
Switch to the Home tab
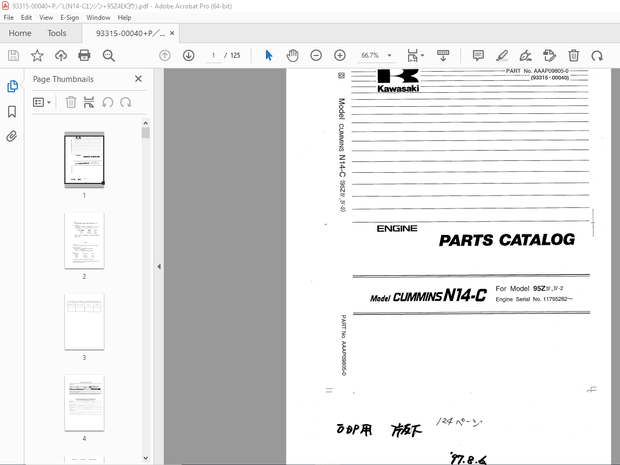(20, 33)
